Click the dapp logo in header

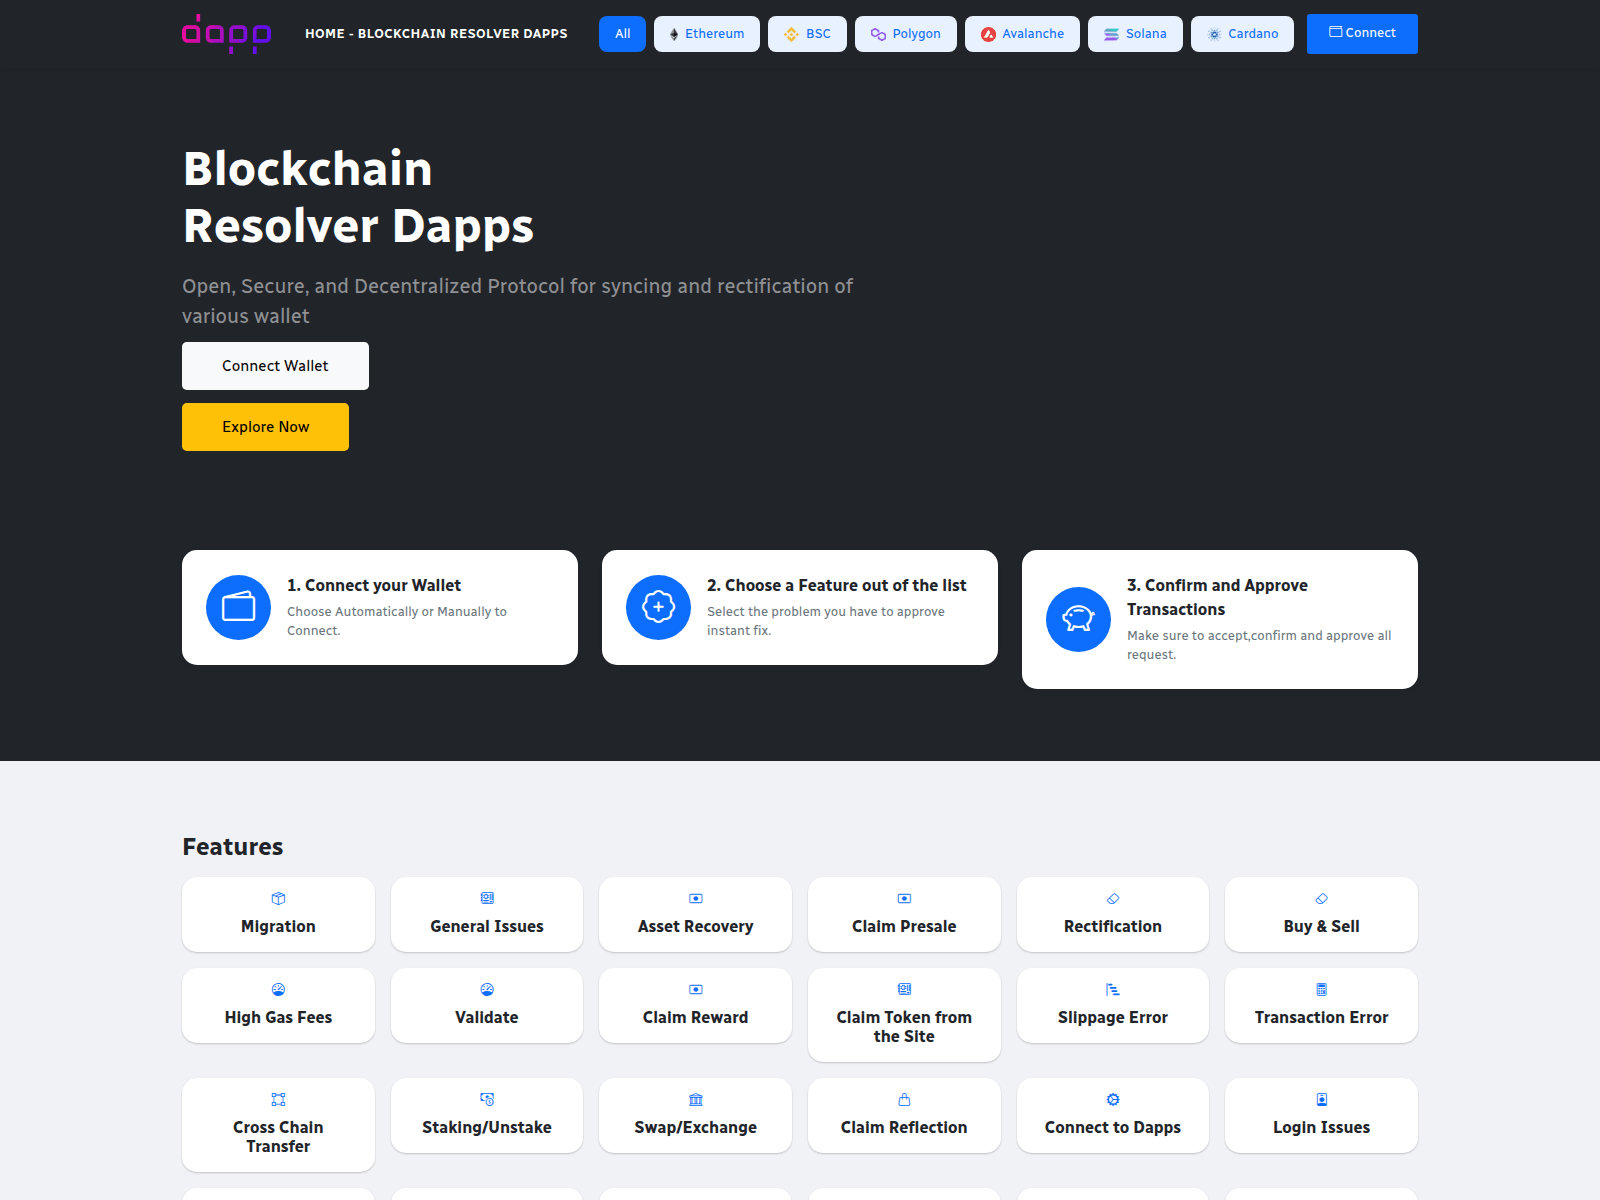(x=227, y=33)
